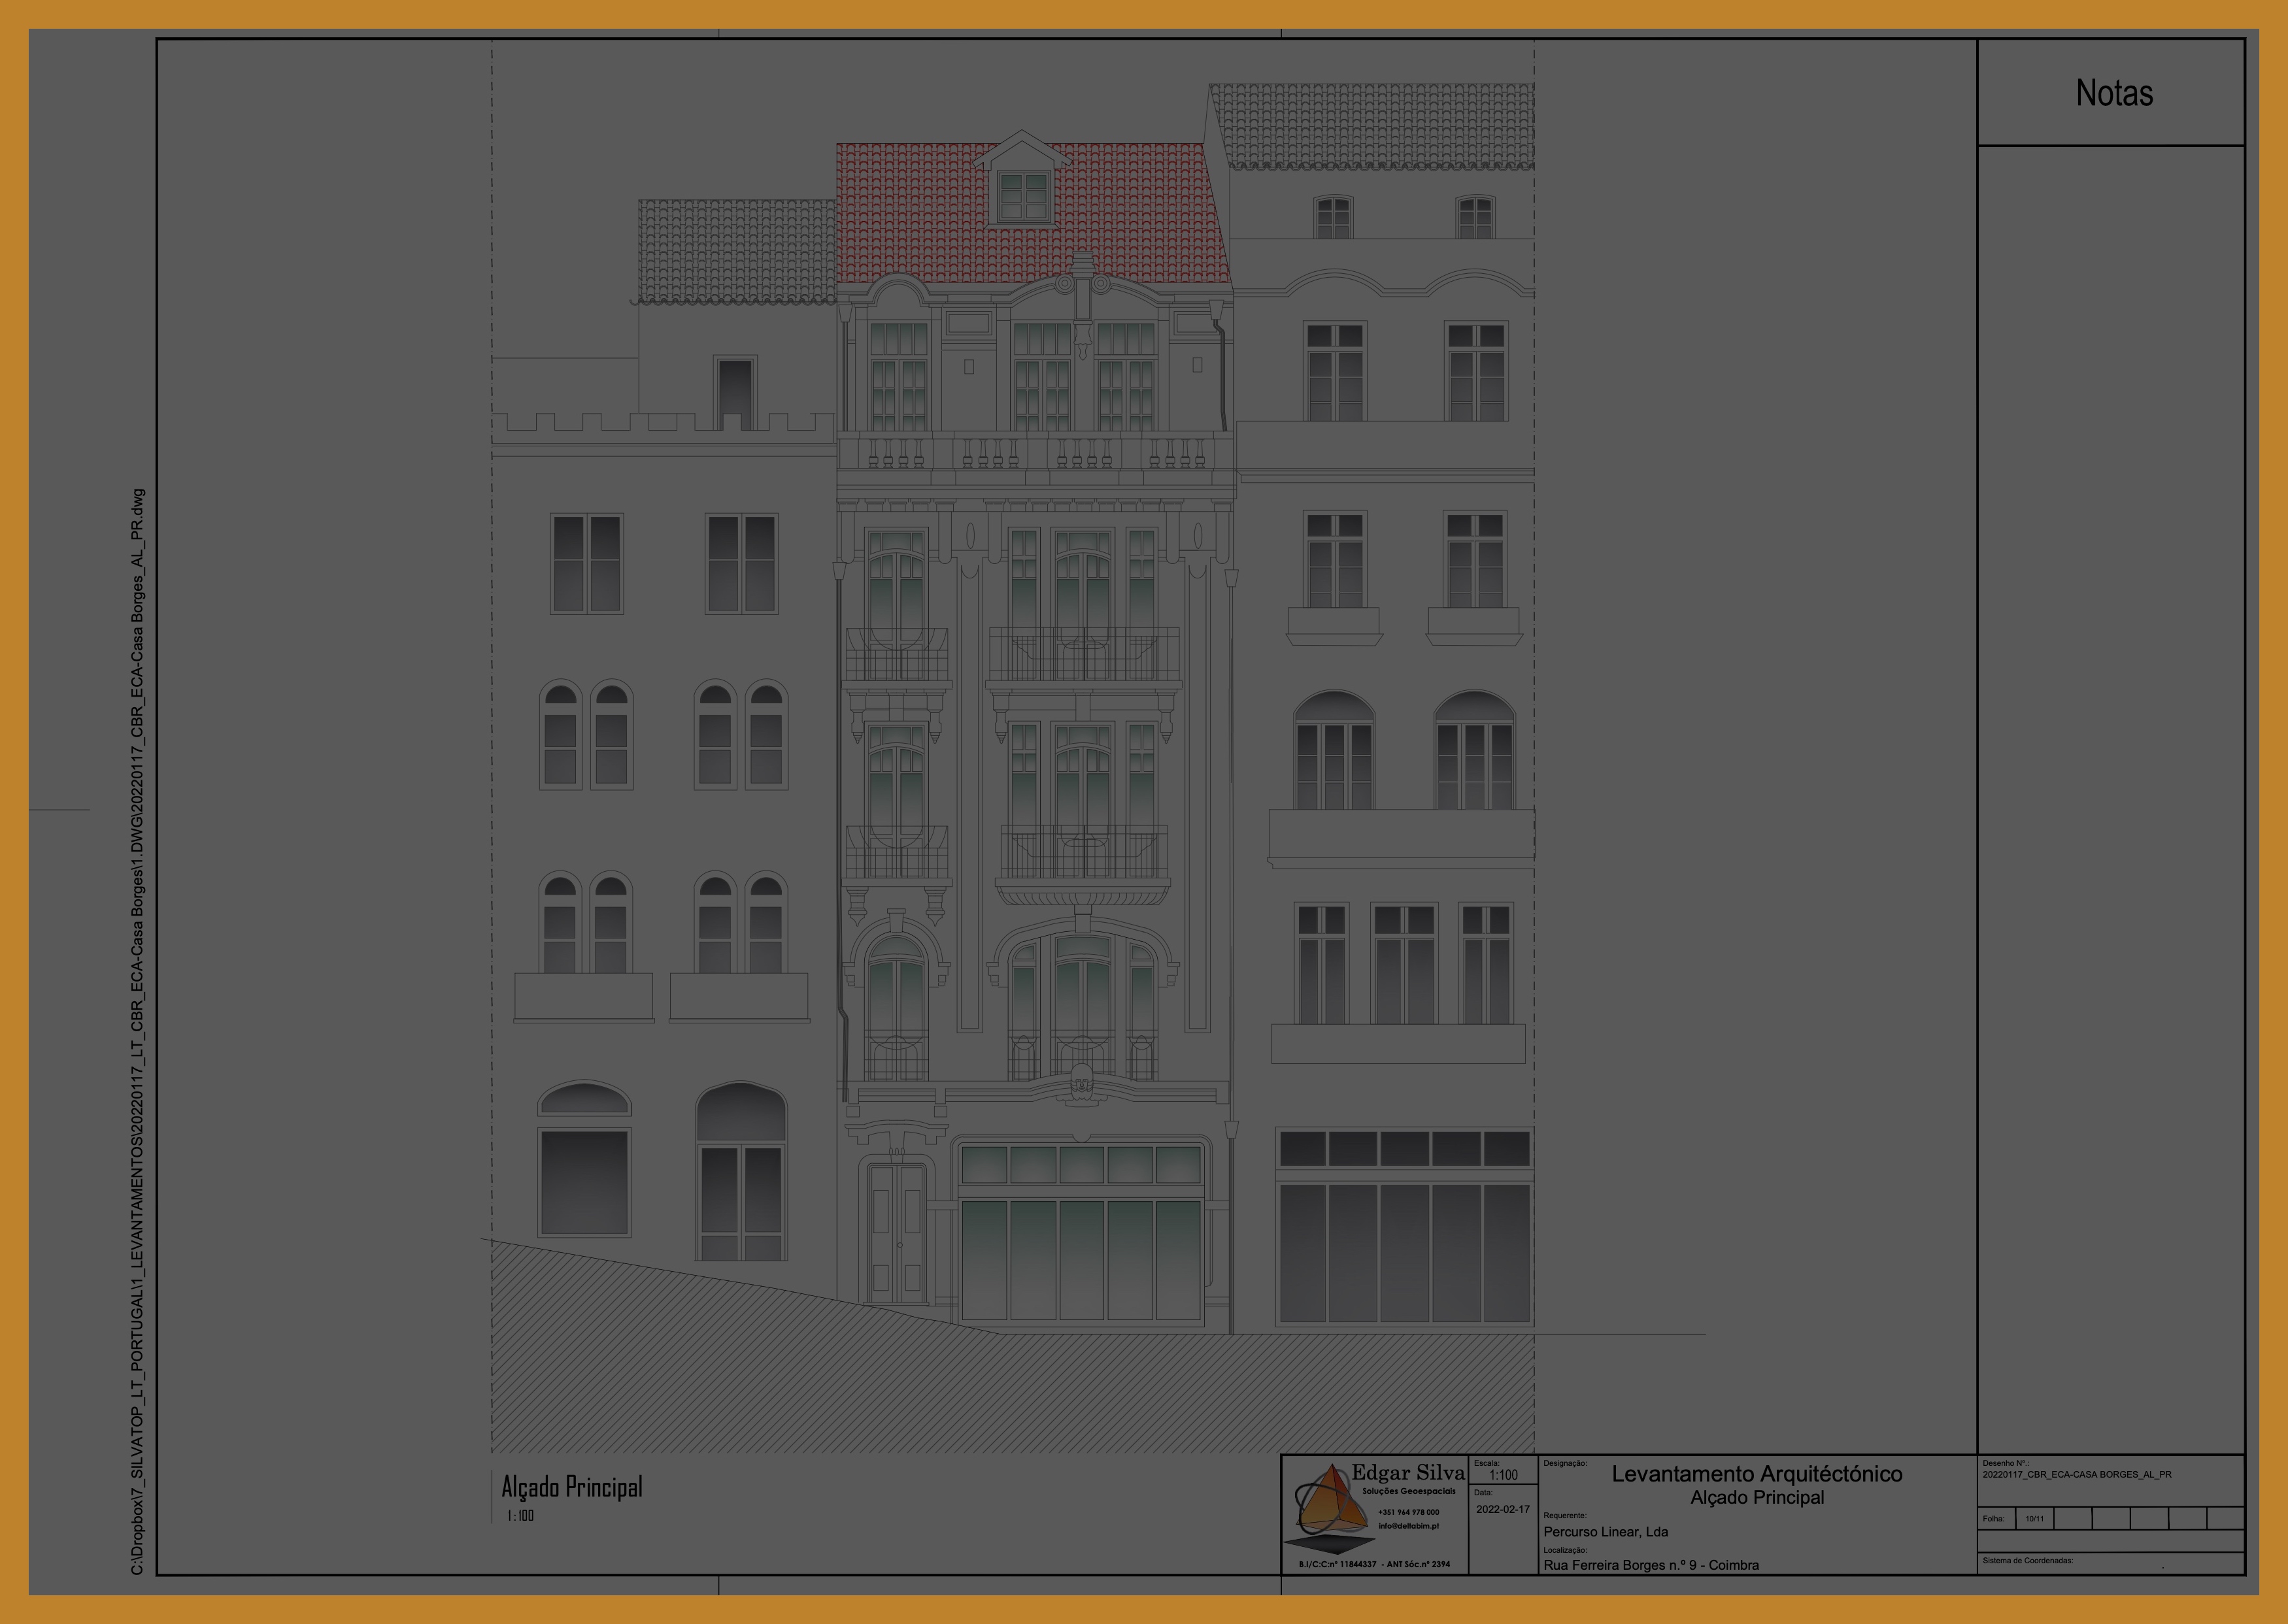This screenshot has width=2288, height=1624.
Task: Click the "Localização:" label
Action: (x=1565, y=1550)
